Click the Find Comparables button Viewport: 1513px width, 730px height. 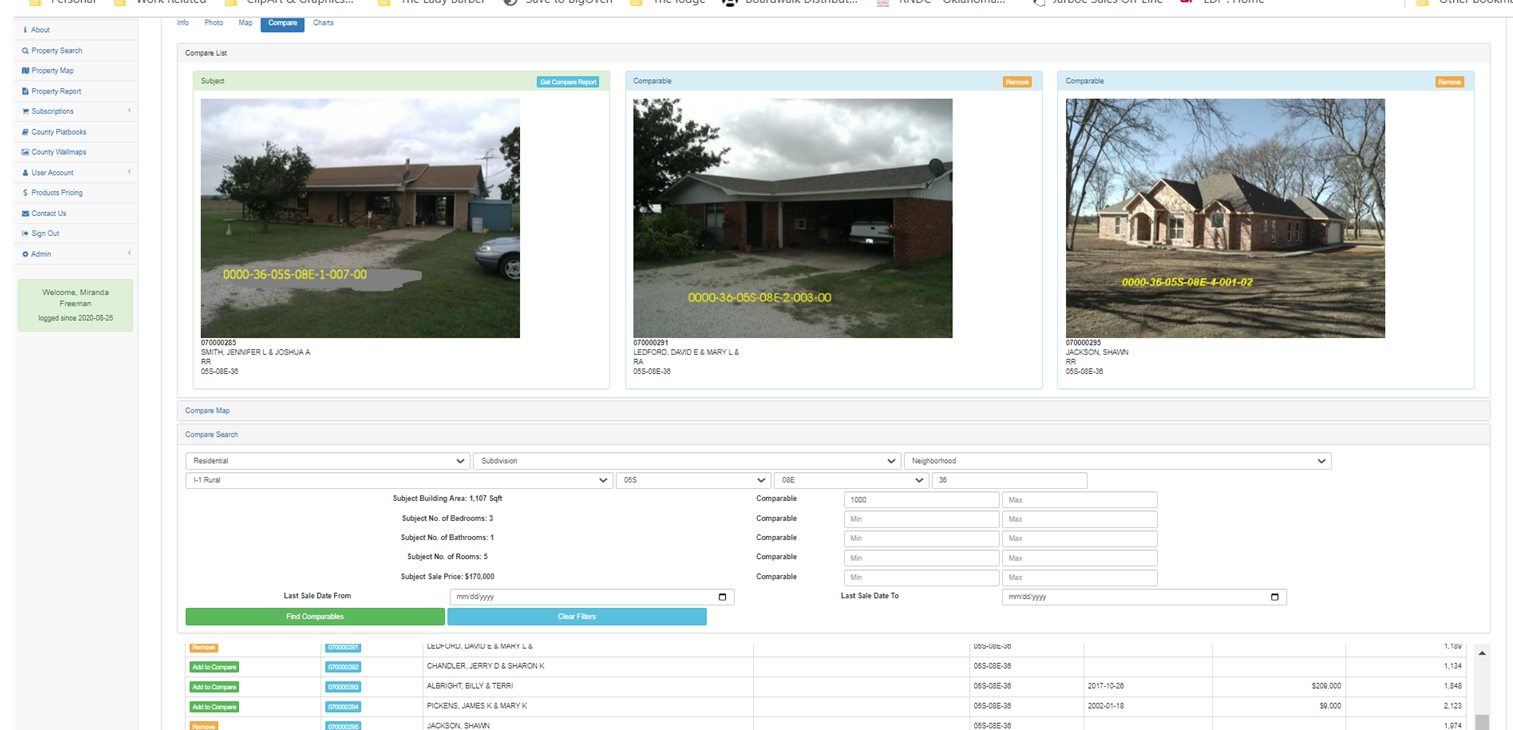pos(315,617)
